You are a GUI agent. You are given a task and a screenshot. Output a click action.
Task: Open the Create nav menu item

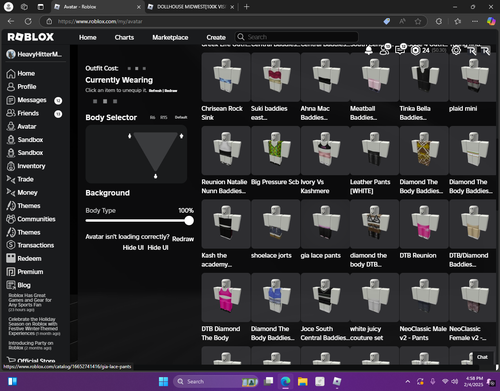tap(216, 37)
